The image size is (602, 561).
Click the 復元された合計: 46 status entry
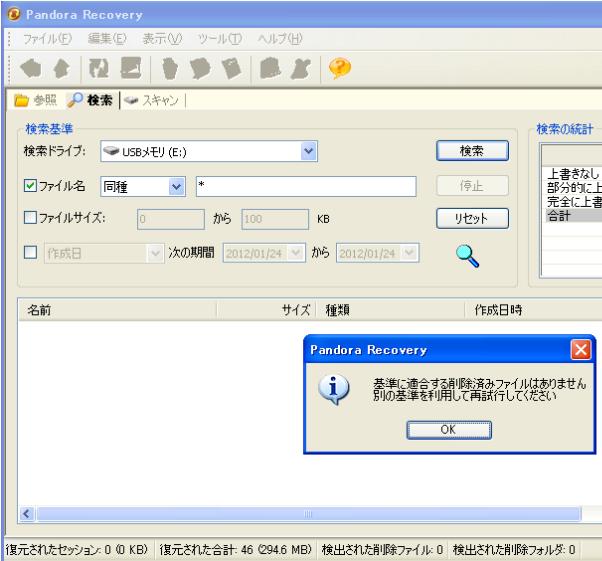click(235, 549)
